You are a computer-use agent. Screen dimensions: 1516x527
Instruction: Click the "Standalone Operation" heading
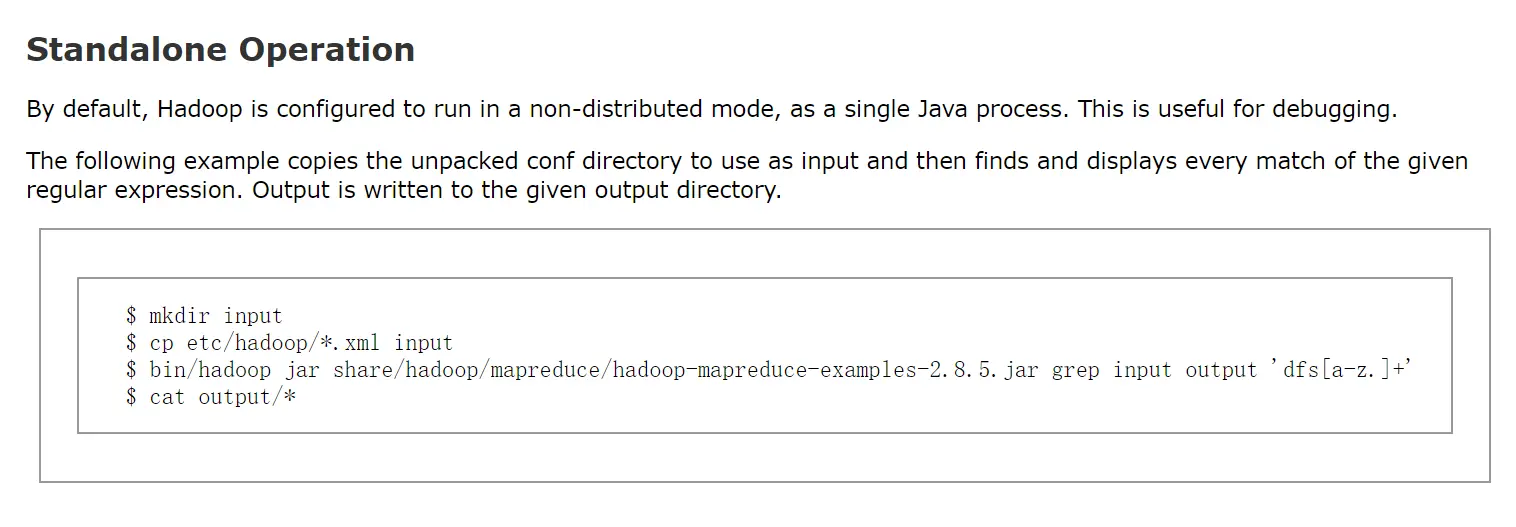[220, 50]
